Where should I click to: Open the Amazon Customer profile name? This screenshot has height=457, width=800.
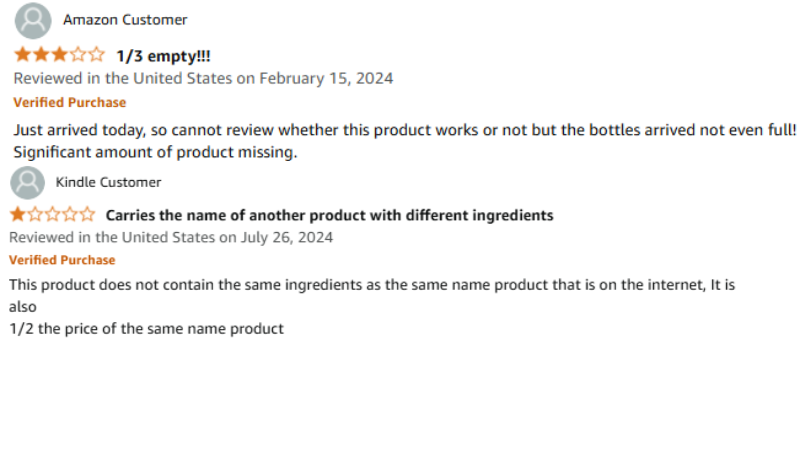coord(125,20)
